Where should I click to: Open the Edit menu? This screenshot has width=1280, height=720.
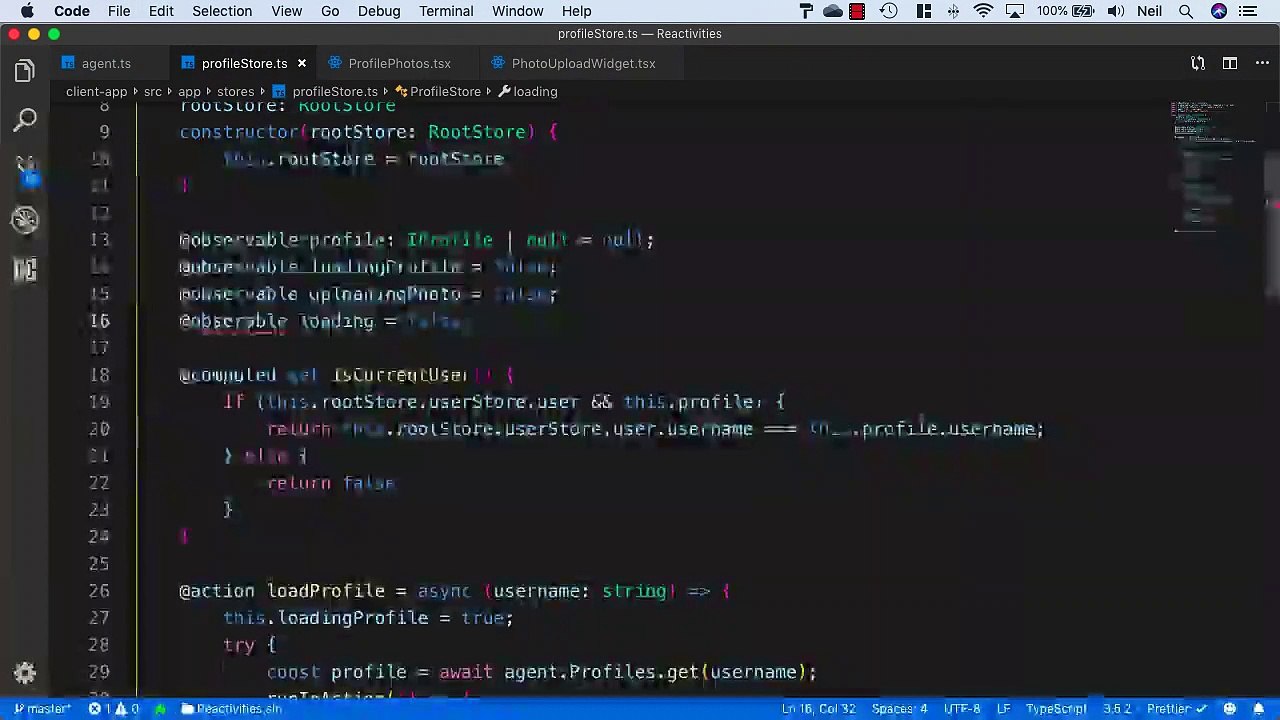coord(161,11)
